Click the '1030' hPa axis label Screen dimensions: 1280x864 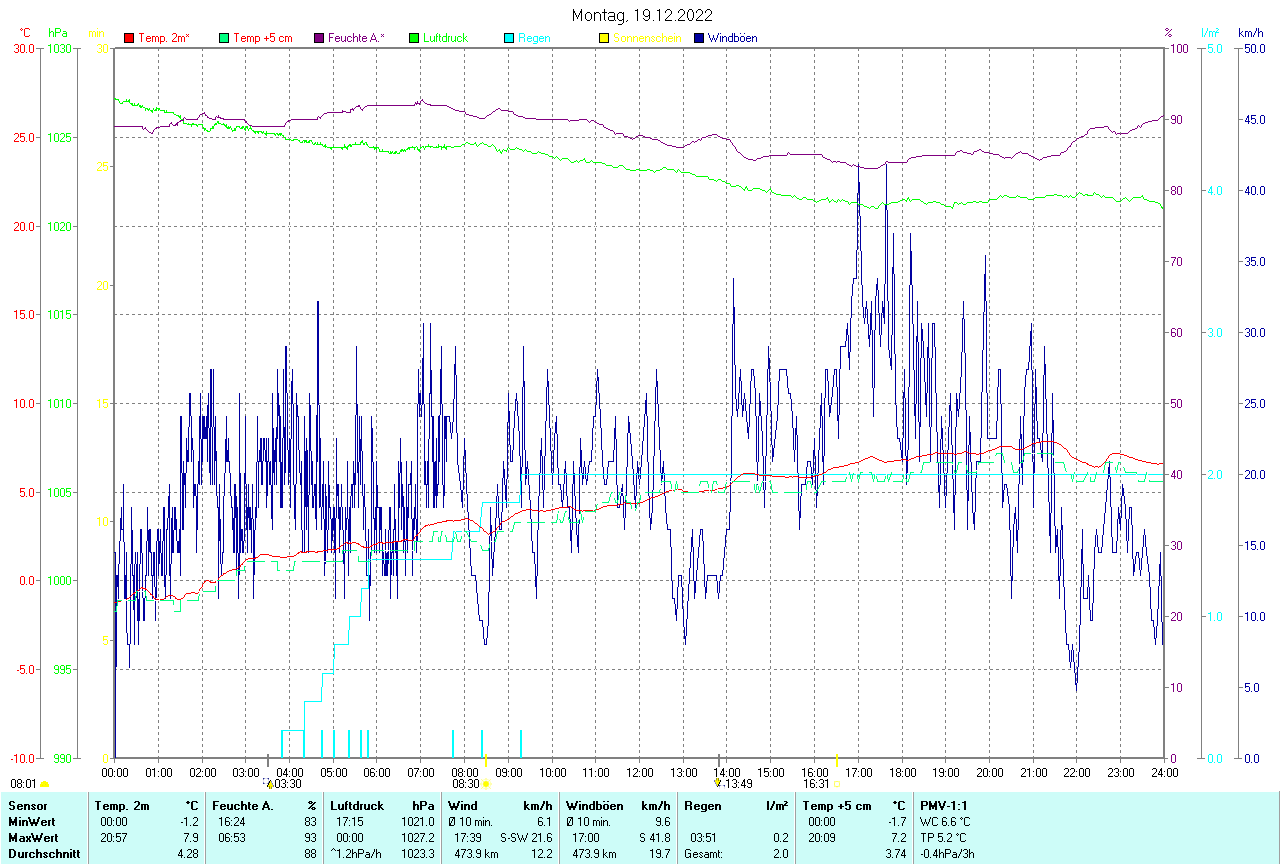(61, 48)
